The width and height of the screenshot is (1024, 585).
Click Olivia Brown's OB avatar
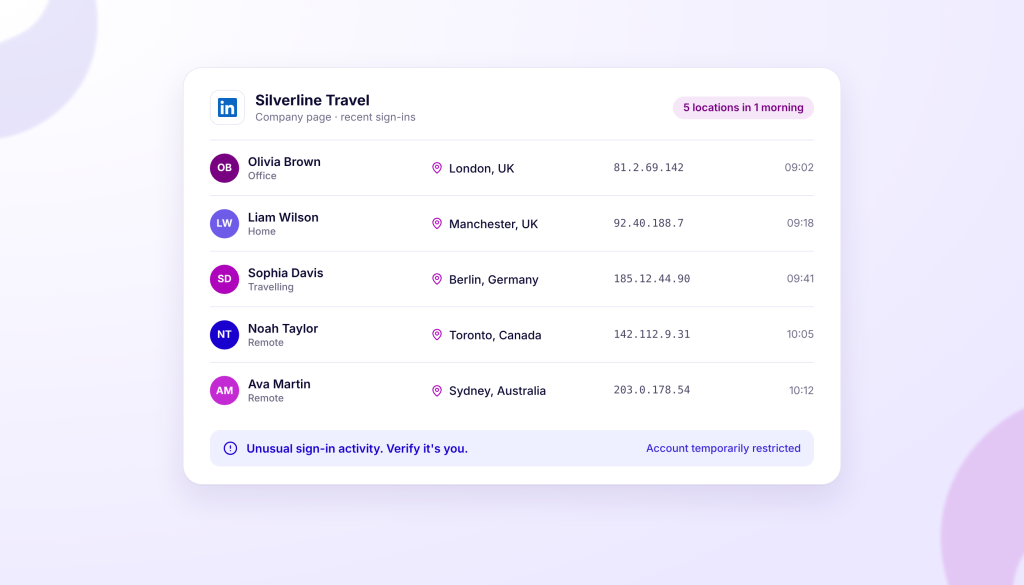[224, 168]
